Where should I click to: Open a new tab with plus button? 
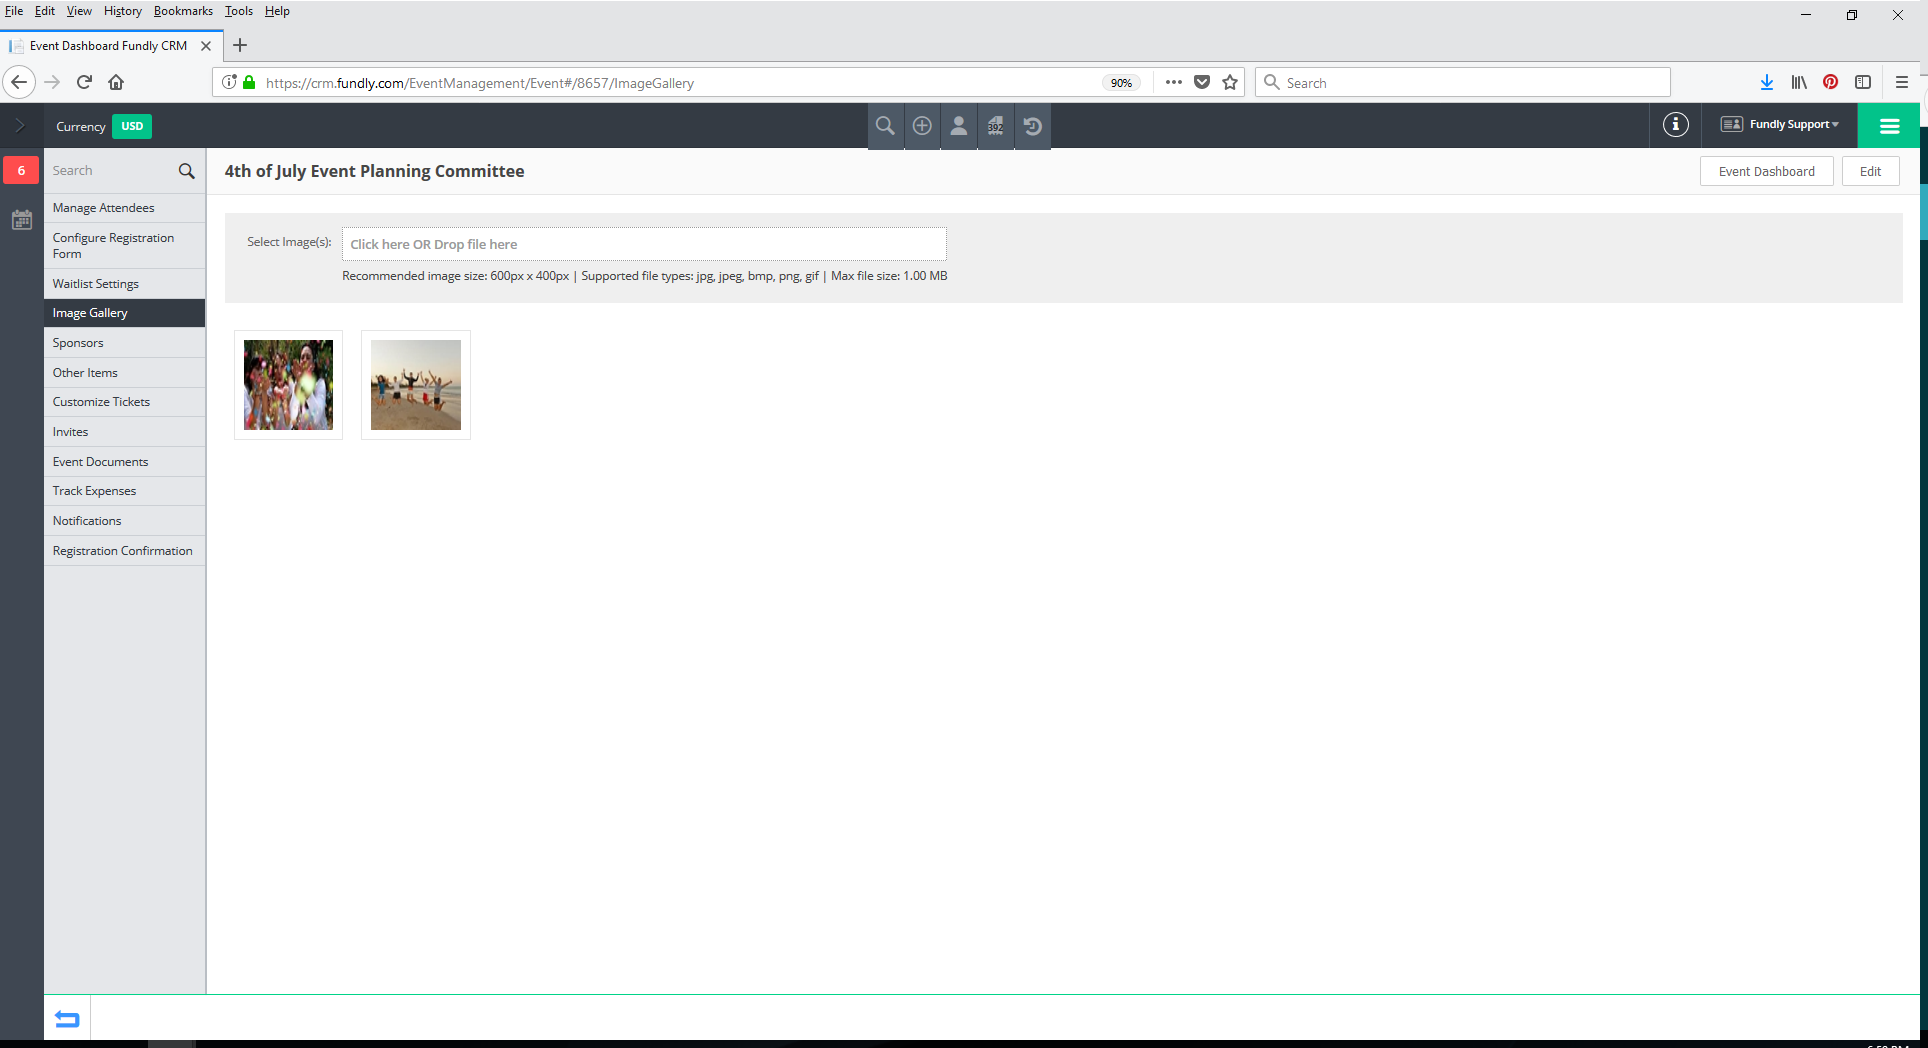tap(240, 45)
